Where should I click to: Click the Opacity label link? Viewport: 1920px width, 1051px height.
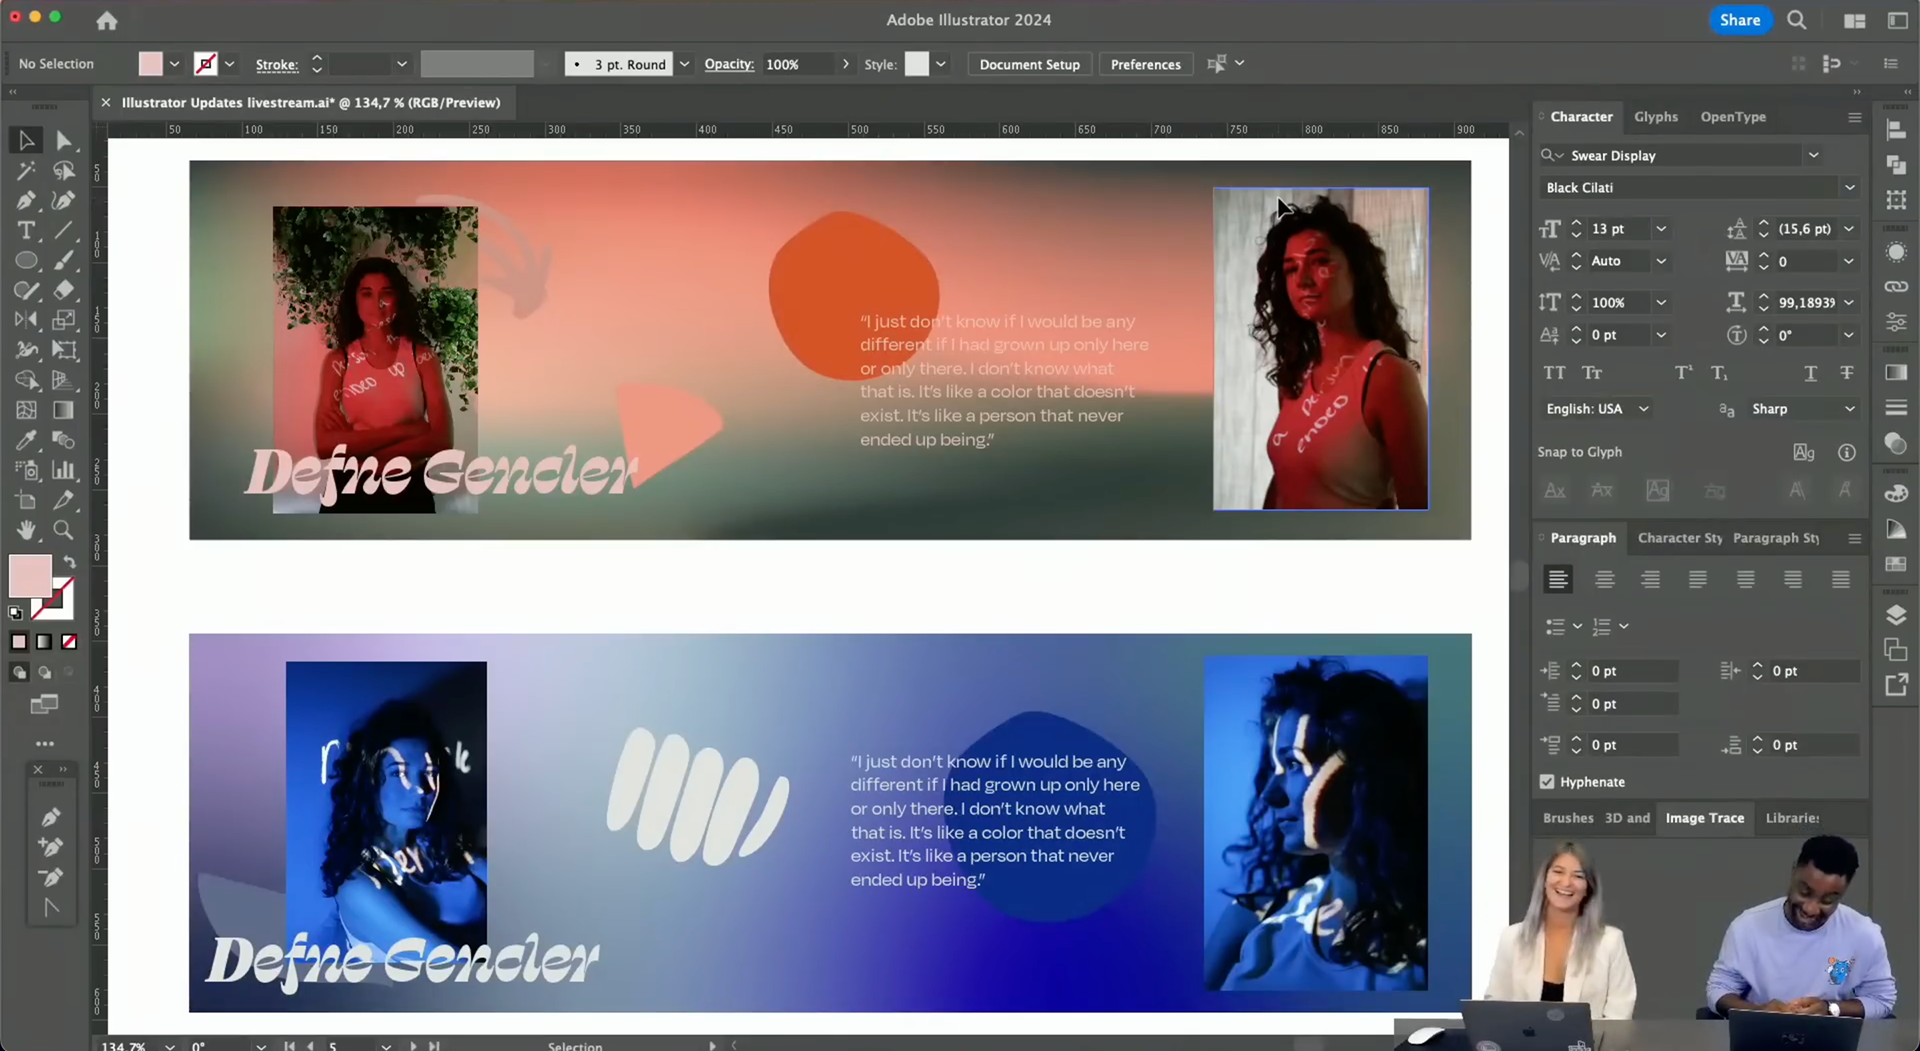(729, 64)
